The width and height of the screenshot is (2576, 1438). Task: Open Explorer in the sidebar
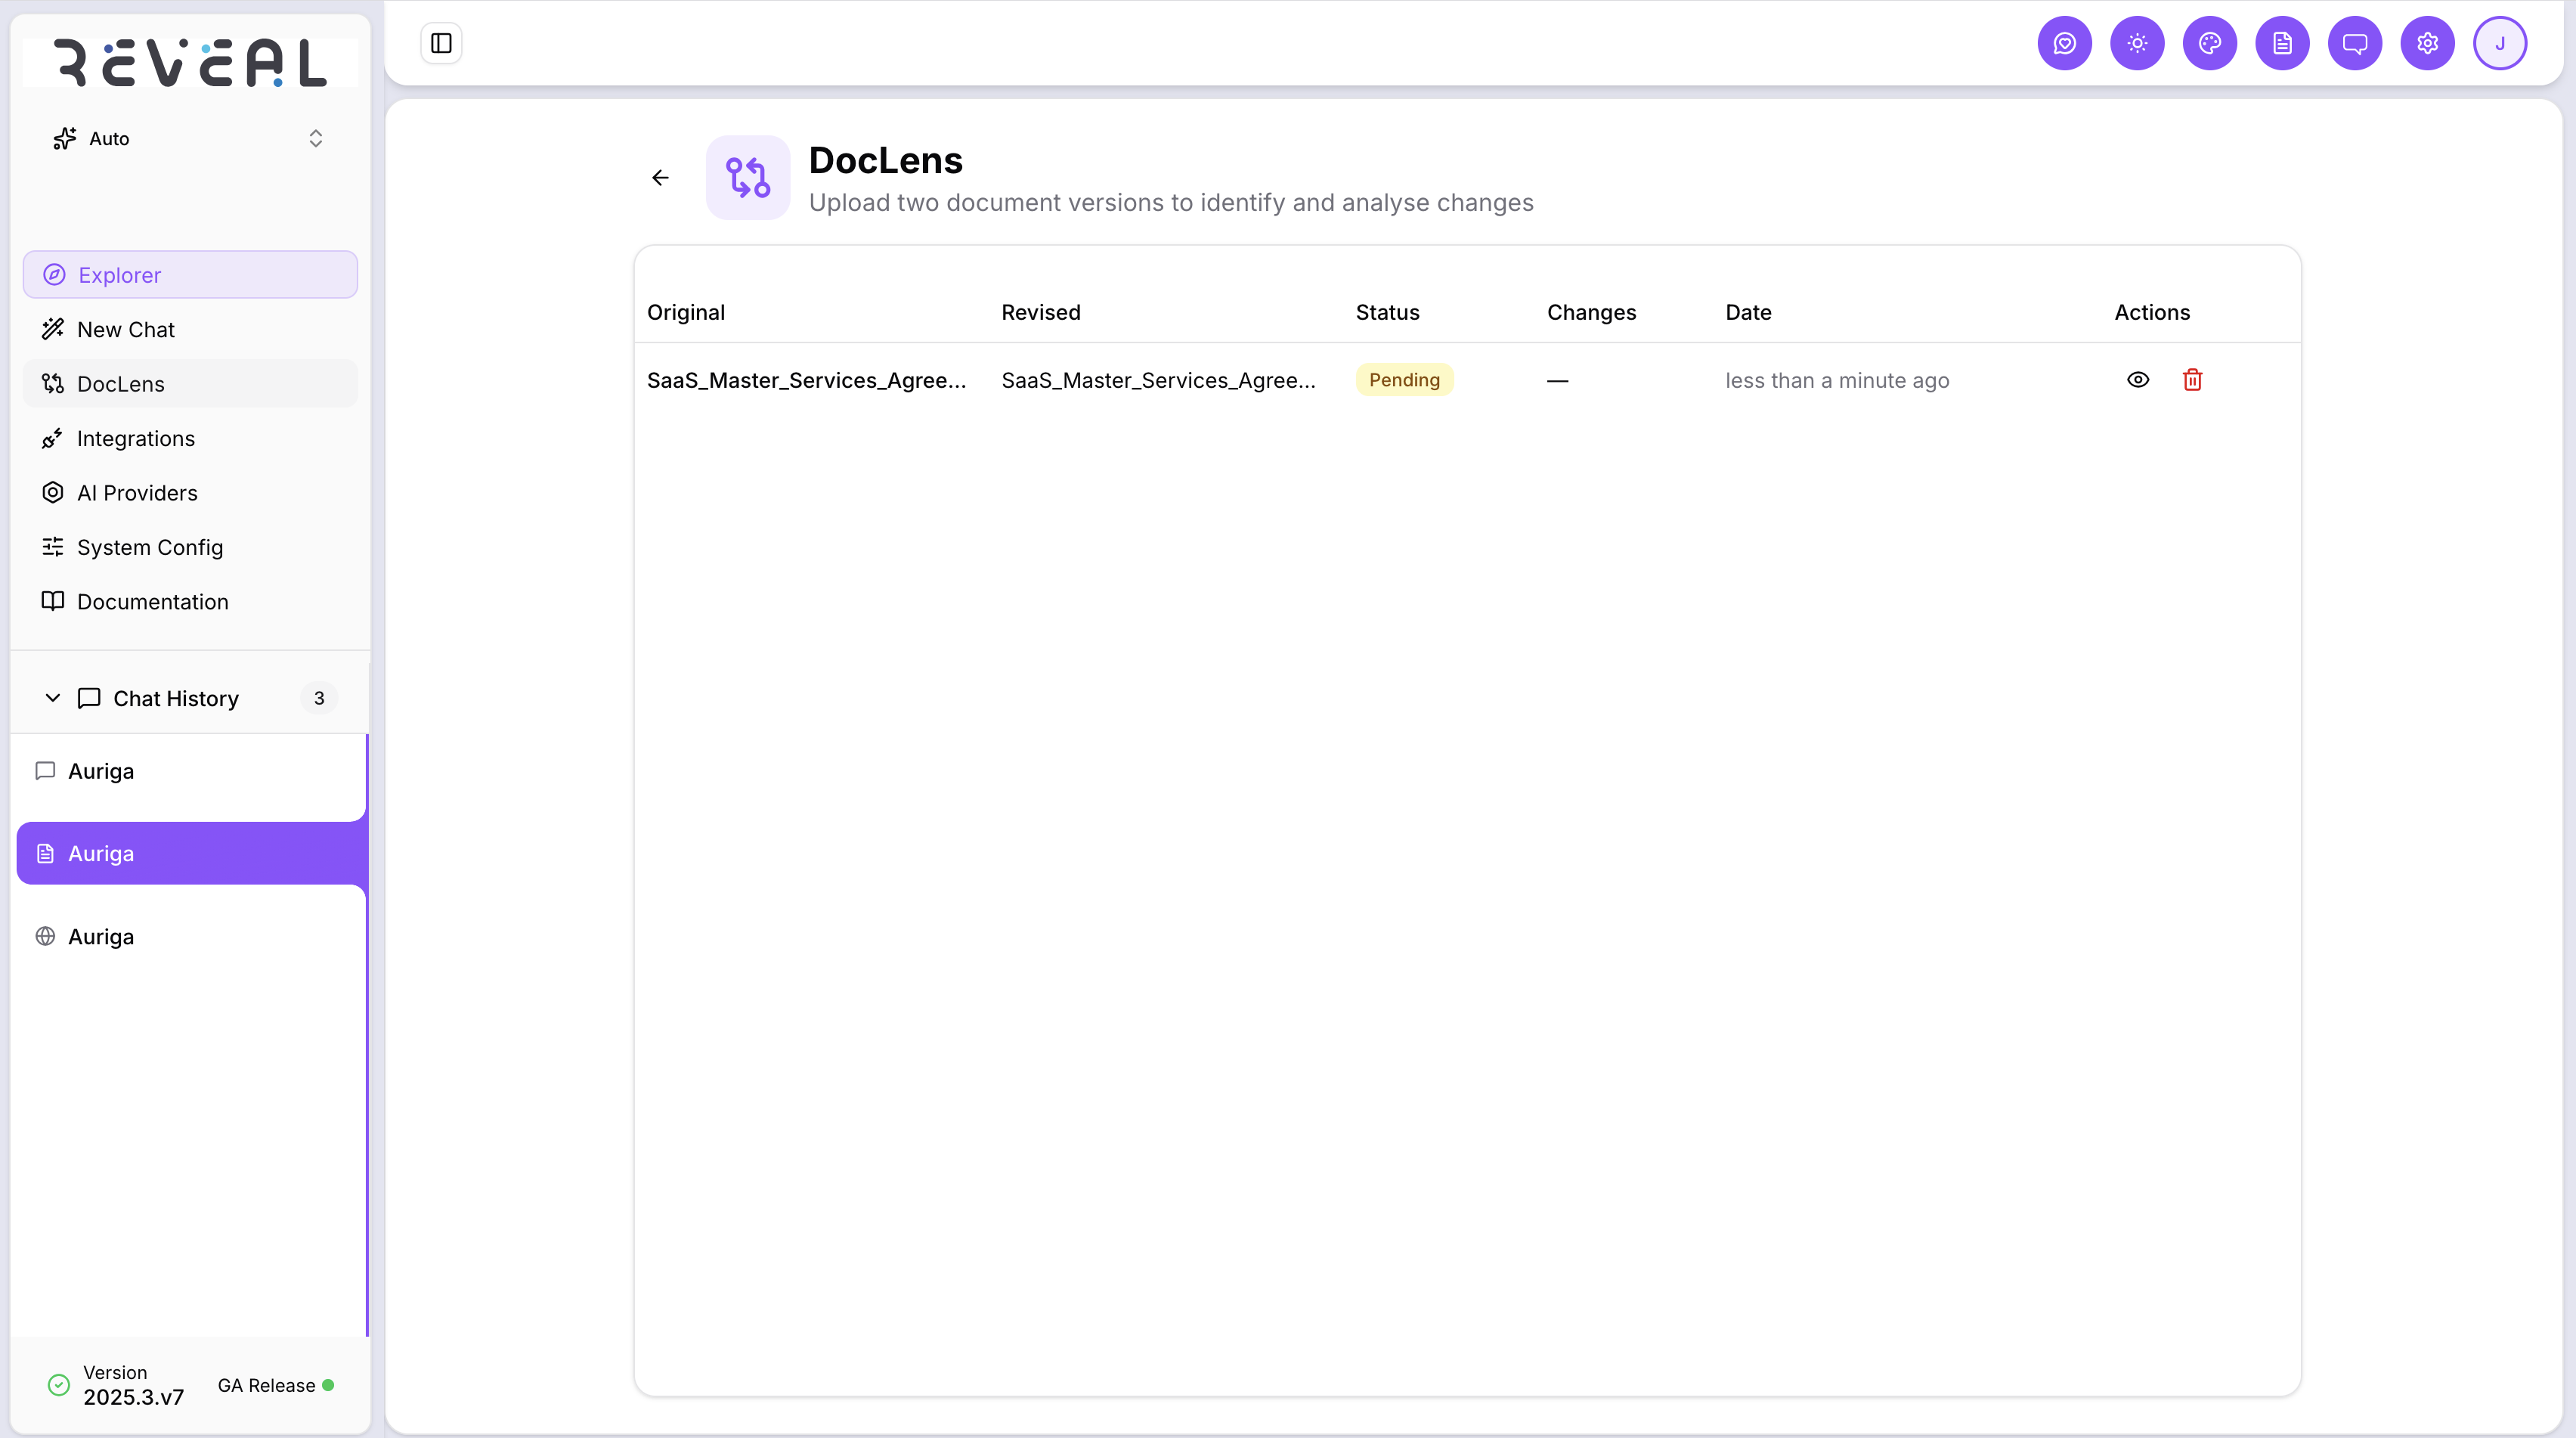click(x=190, y=275)
